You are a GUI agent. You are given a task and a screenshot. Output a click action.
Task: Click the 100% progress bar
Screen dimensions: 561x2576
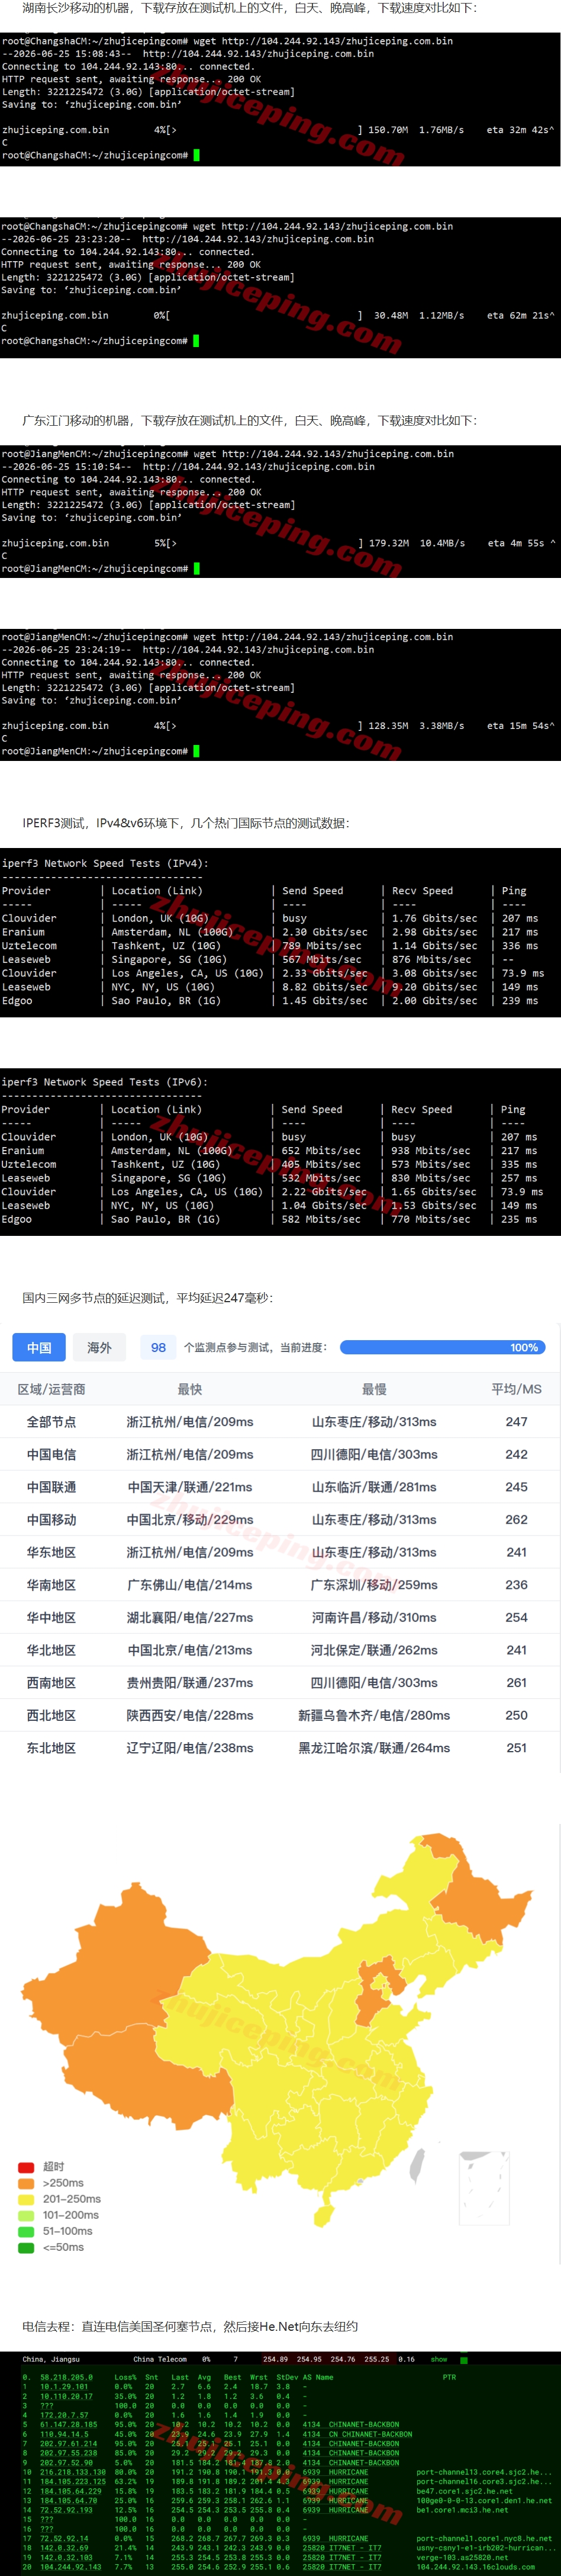click(442, 1347)
